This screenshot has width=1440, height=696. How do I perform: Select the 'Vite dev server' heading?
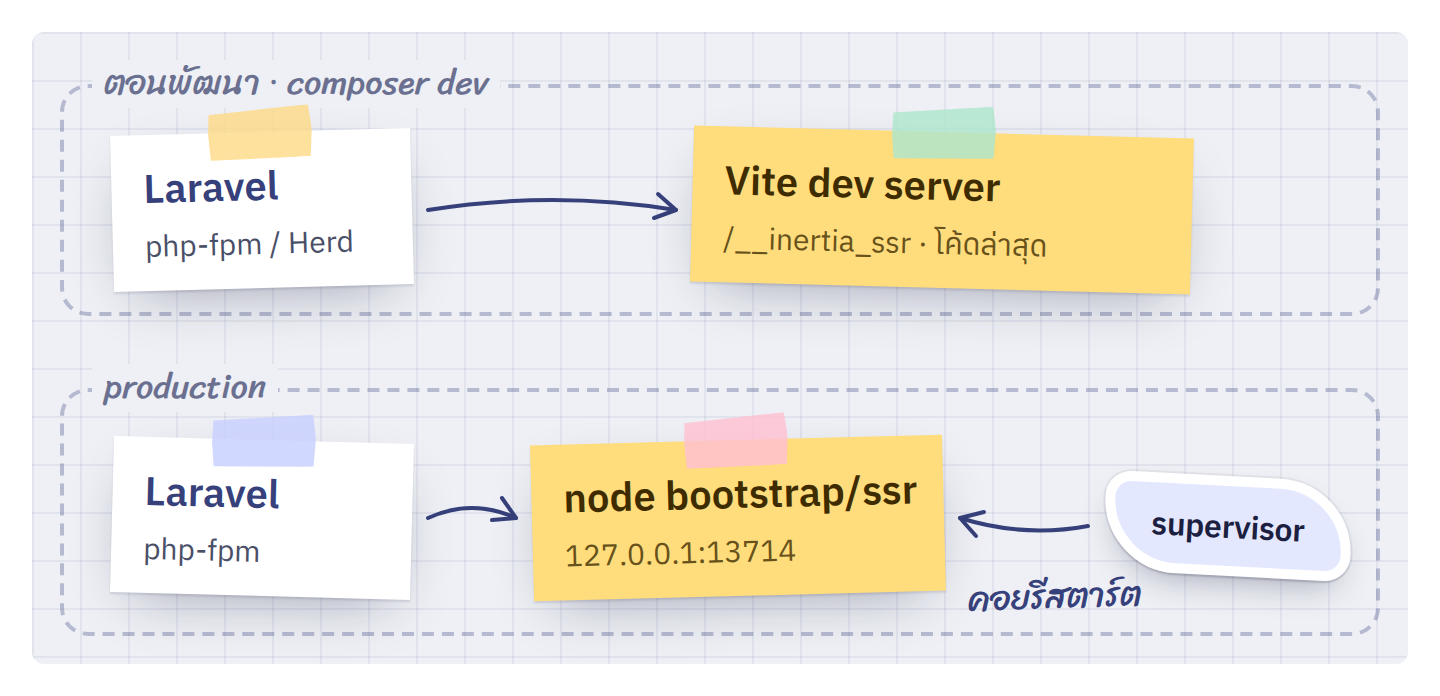click(x=862, y=185)
